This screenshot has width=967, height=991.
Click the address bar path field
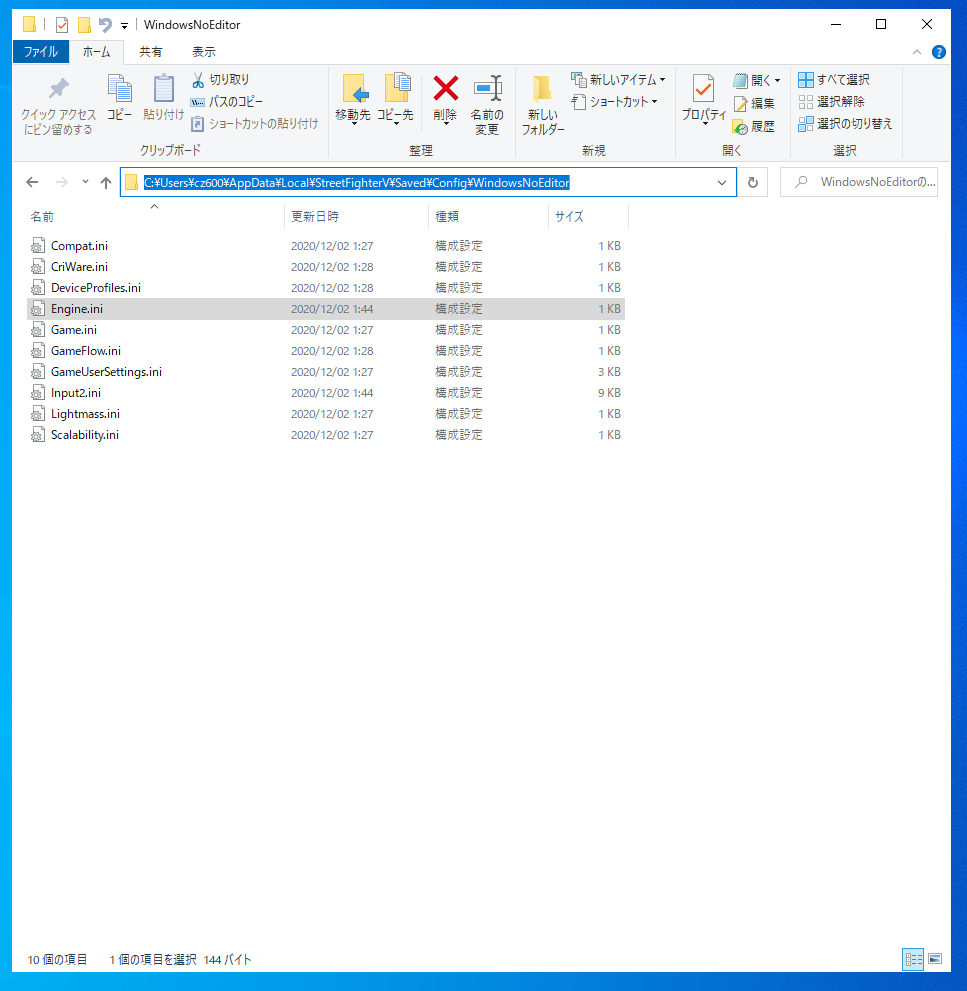[x=428, y=183]
